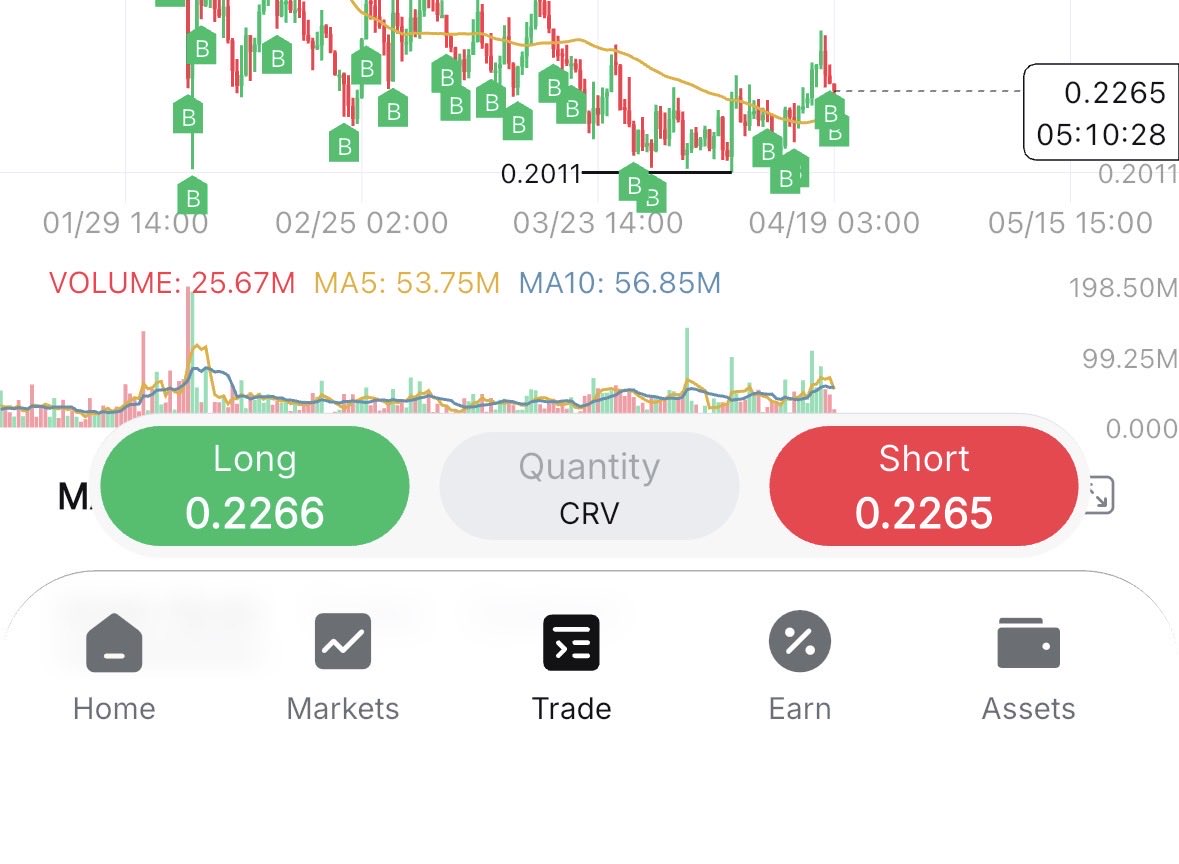1179x864 pixels.
Task: Tap the Home label
Action: 114,708
